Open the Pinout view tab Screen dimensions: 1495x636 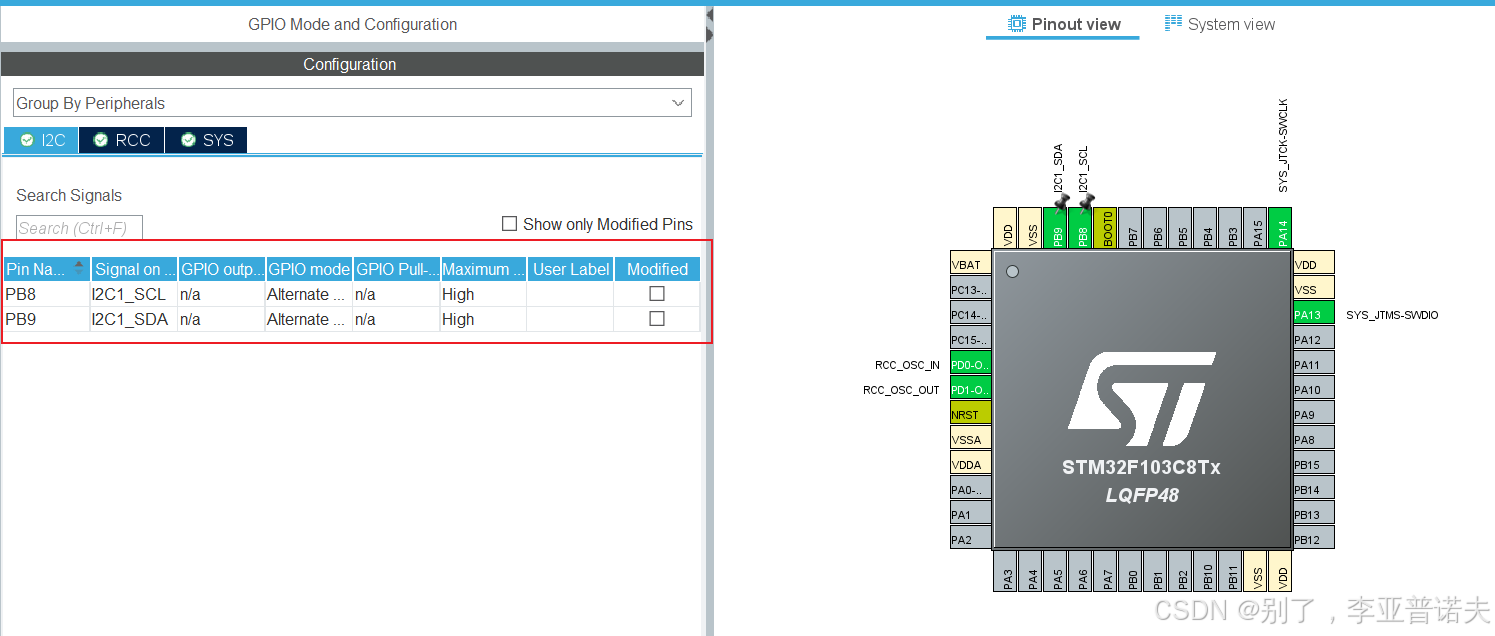(x=1063, y=24)
